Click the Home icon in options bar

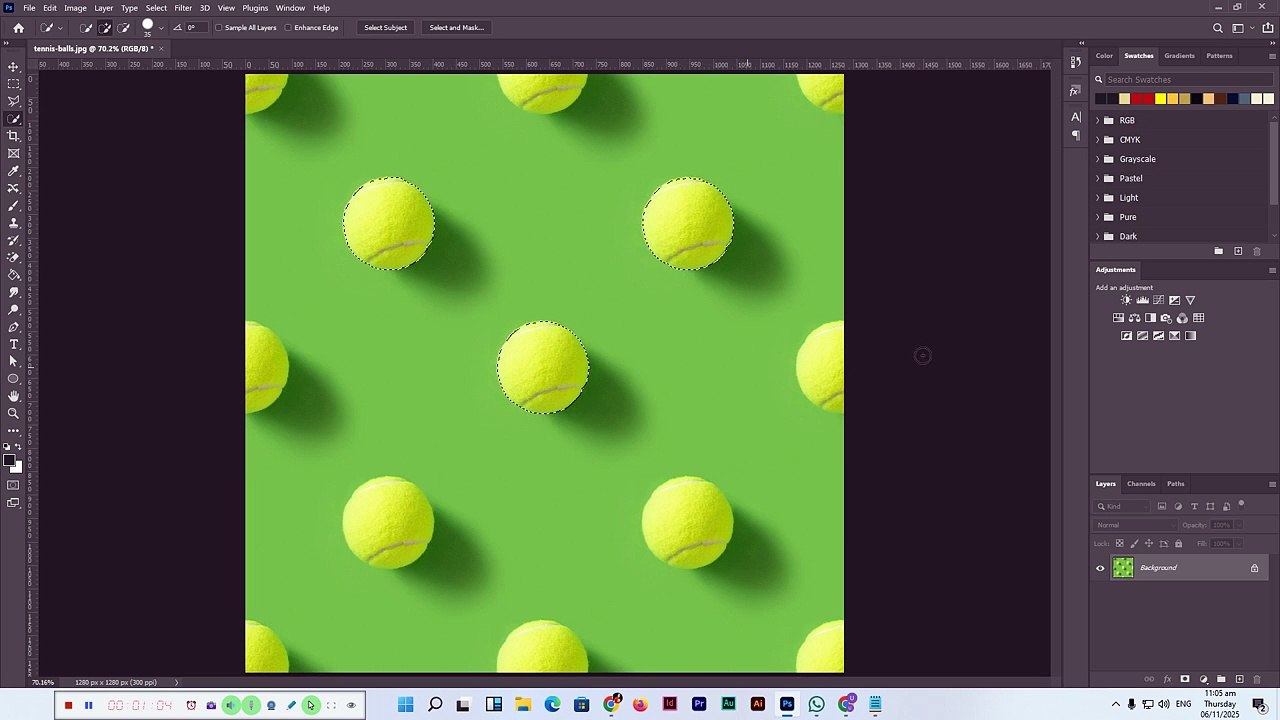pos(18,28)
